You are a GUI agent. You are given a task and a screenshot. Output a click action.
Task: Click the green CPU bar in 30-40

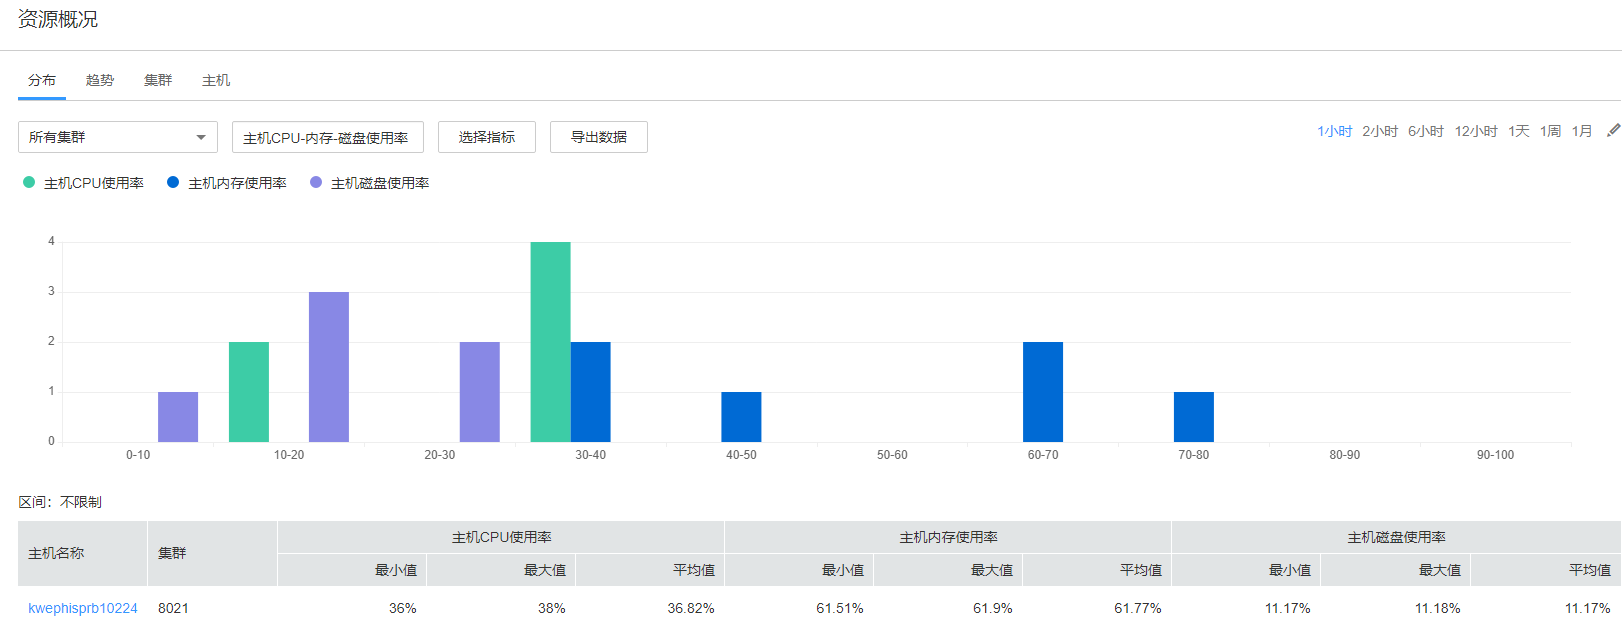point(550,342)
